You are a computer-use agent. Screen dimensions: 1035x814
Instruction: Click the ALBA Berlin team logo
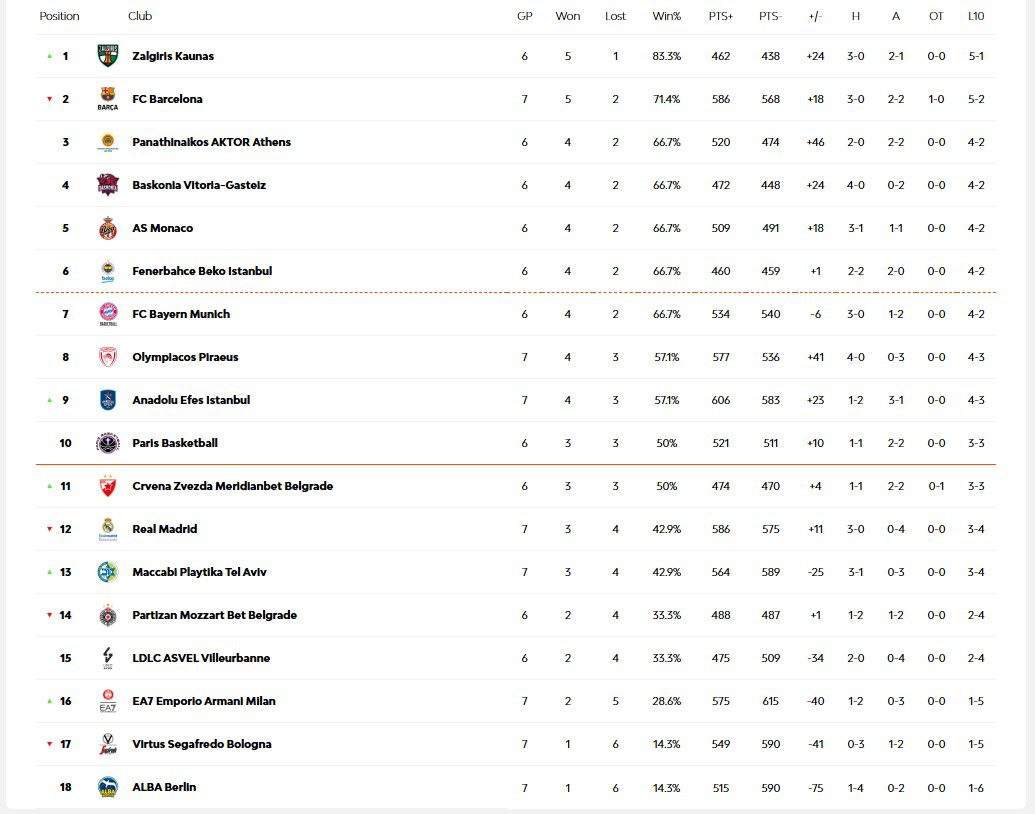point(108,787)
